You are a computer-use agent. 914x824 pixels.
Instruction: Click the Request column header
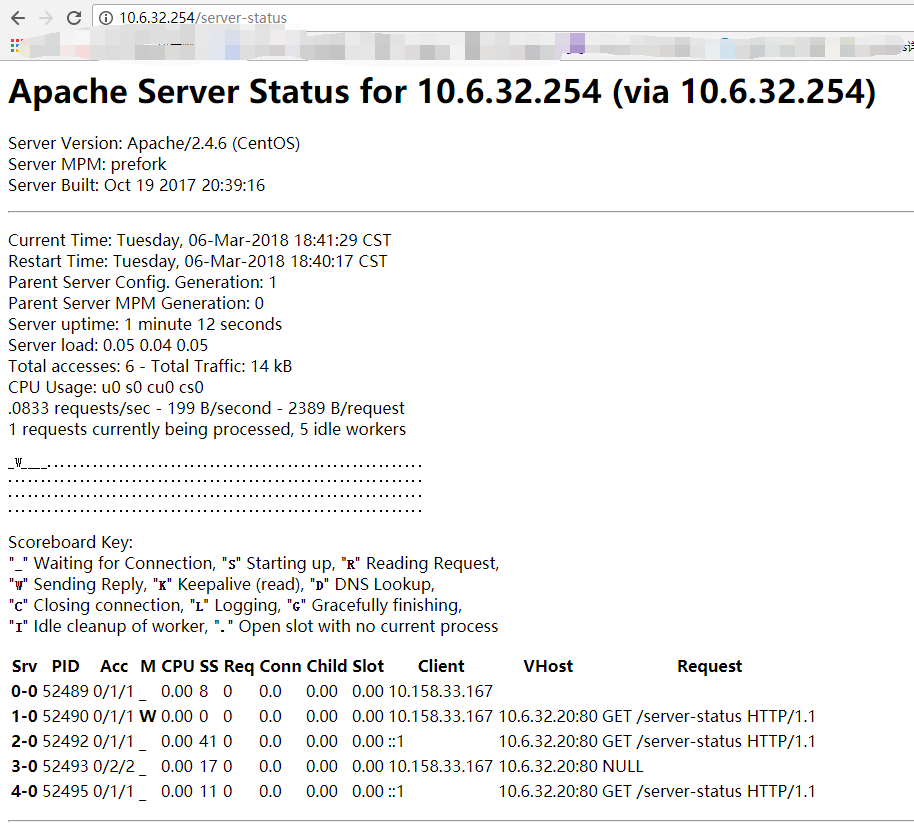click(x=709, y=666)
